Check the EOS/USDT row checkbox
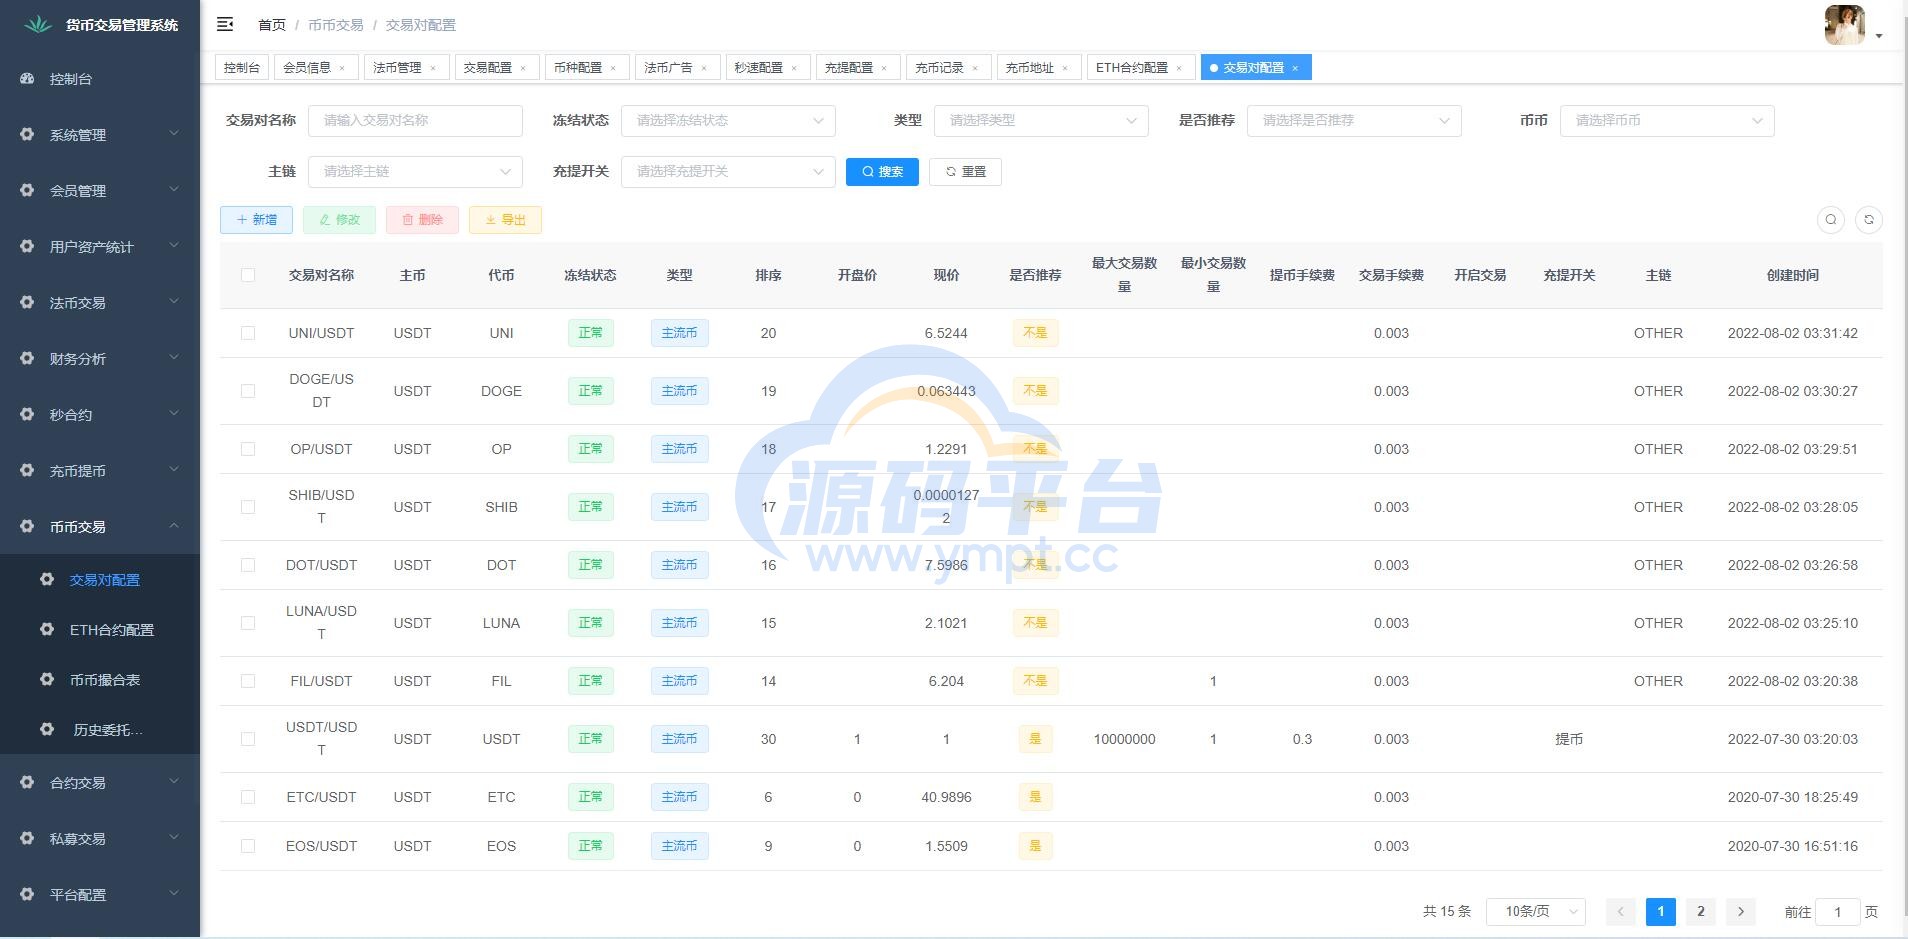The width and height of the screenshot is (1908, 939). [248, 846]
